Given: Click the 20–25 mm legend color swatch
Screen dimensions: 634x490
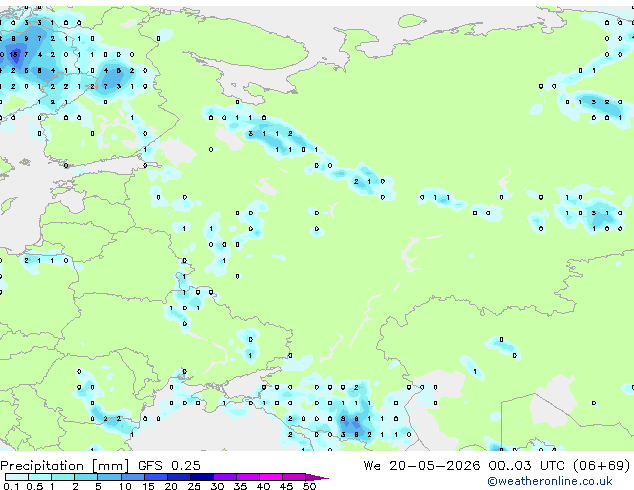Looking at the screenshot, I should [179, 477].
